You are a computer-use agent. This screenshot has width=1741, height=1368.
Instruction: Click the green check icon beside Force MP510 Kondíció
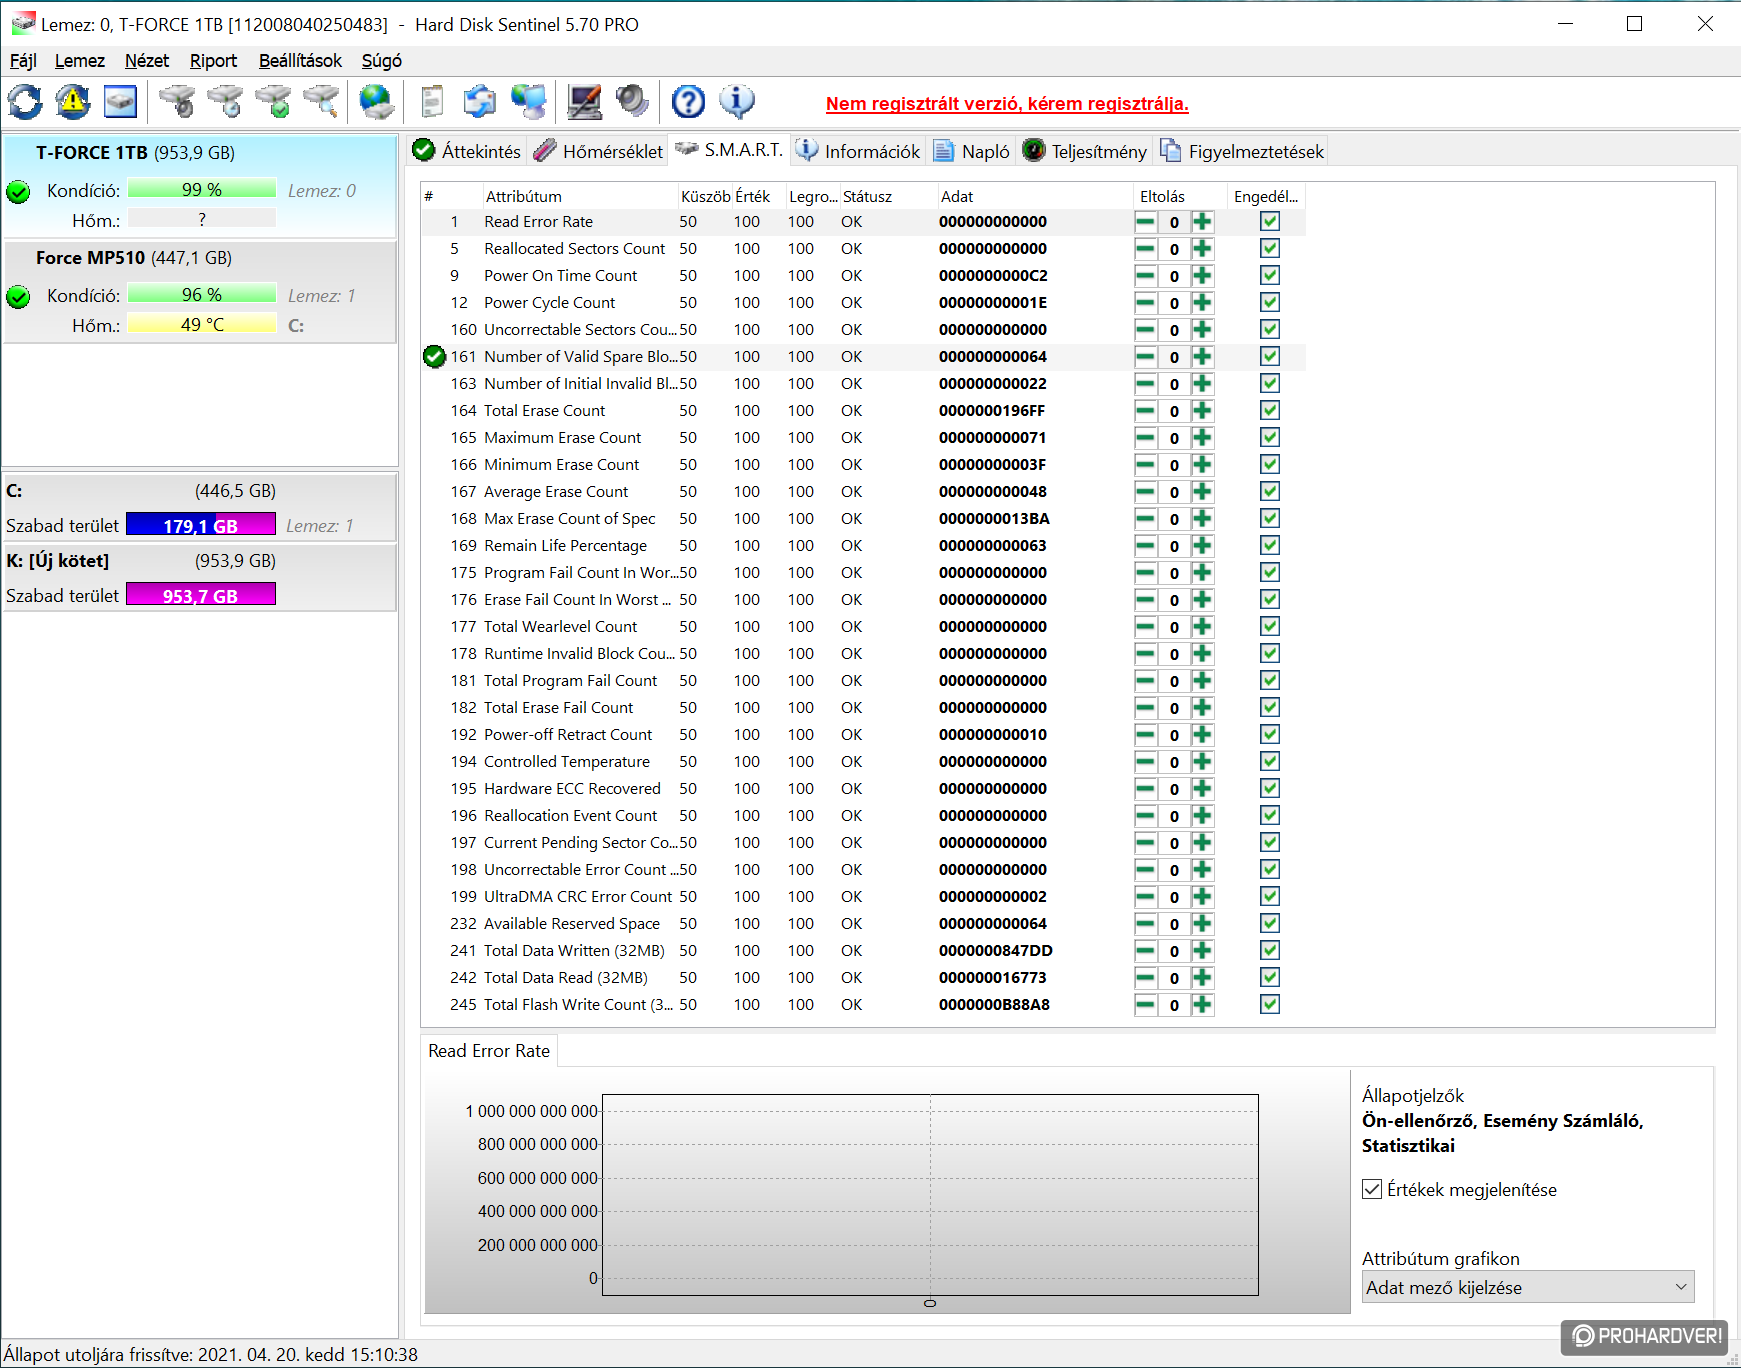click(x=18, y=296)
